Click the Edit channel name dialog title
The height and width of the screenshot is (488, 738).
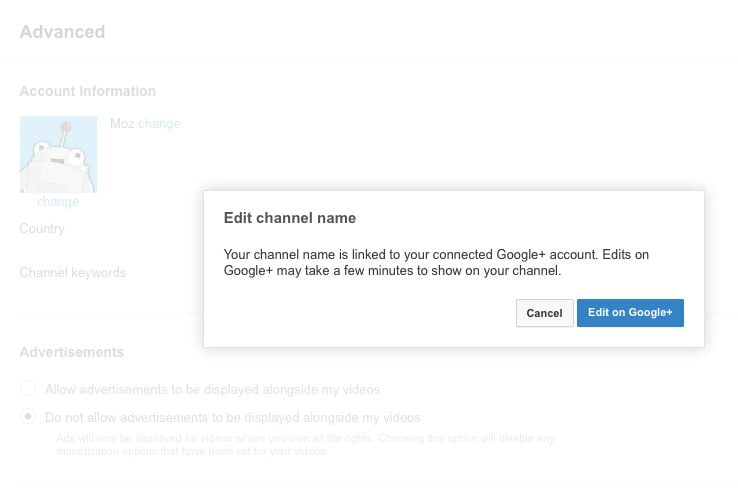click(x=290, y=218)
